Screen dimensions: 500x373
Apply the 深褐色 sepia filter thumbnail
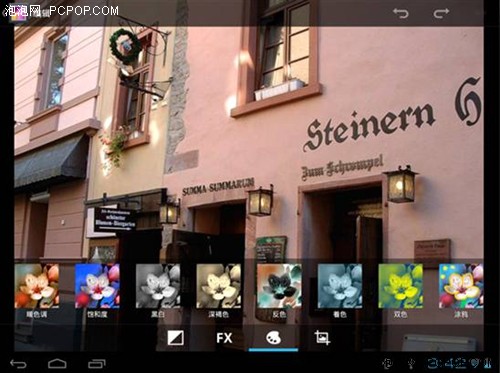pos(219,286)
